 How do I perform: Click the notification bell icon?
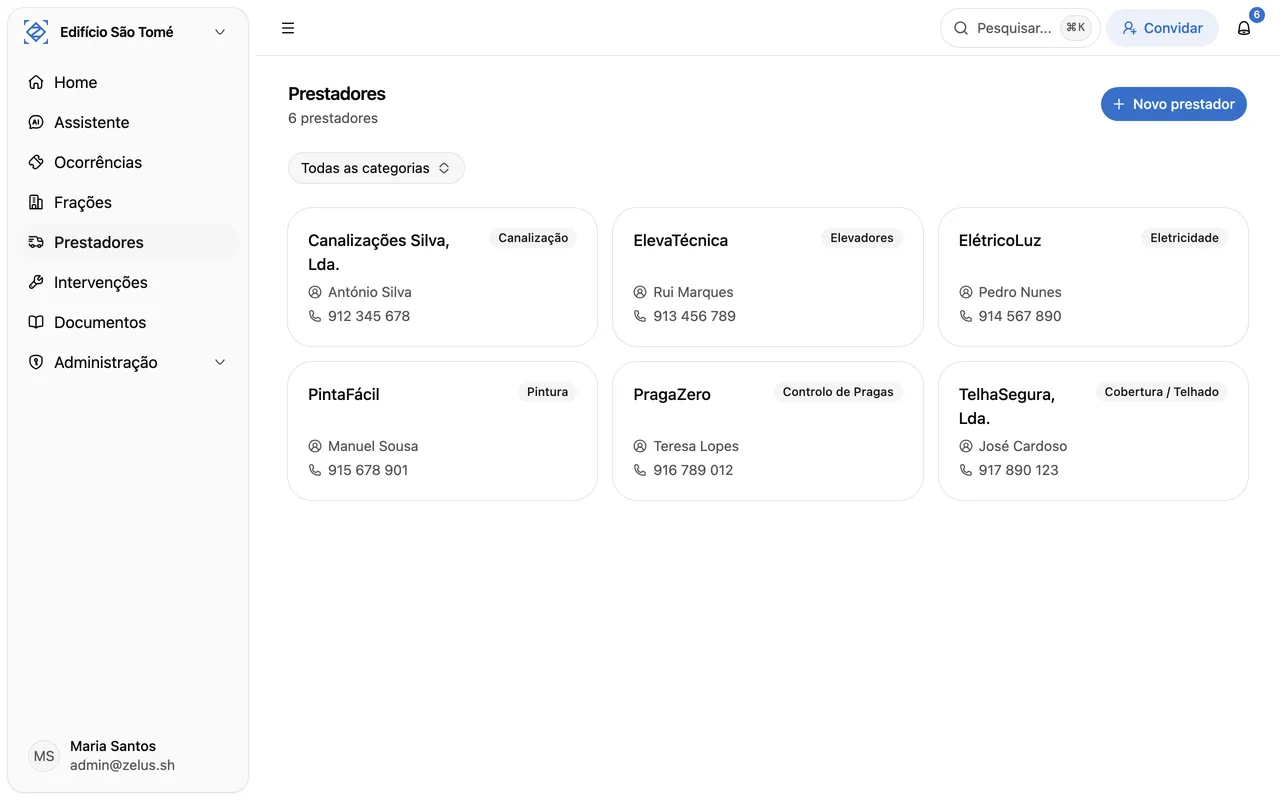tap(1244, 28)
